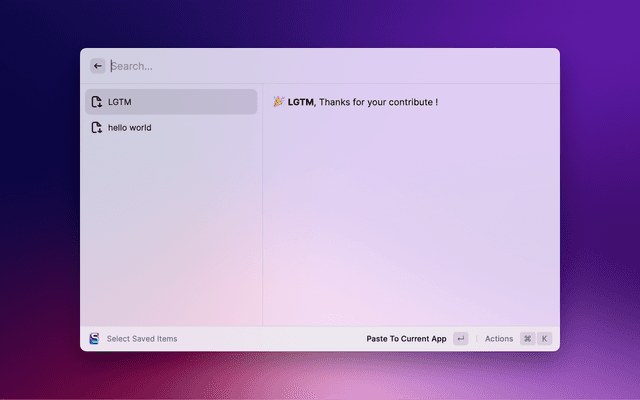Click the app logo in the bottom bar
Viewport: 640px width, 400px height.
point(94,339)
